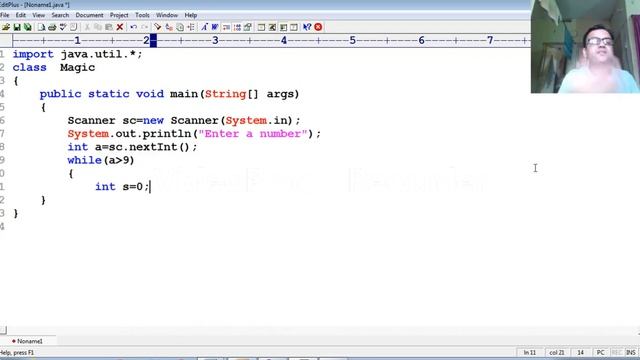This screenshot has width=640, height=360.
Task: Click the word 'main' on line 4
Action: pos(184,94)
